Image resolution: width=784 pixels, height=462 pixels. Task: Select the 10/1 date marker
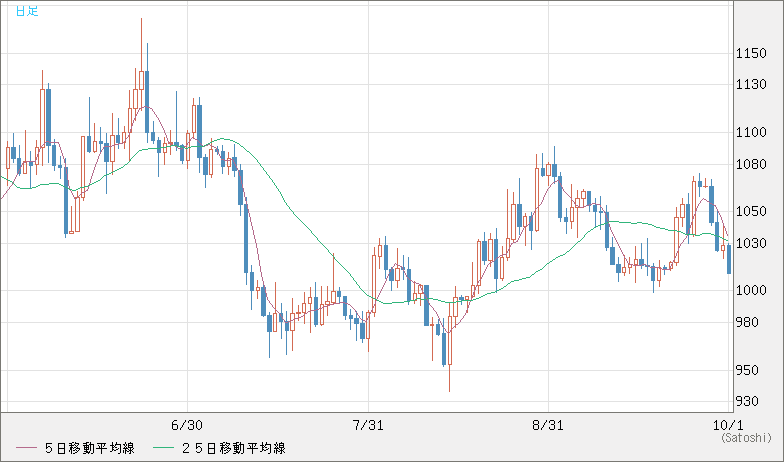pyautogui.click(x=727, y=425)
